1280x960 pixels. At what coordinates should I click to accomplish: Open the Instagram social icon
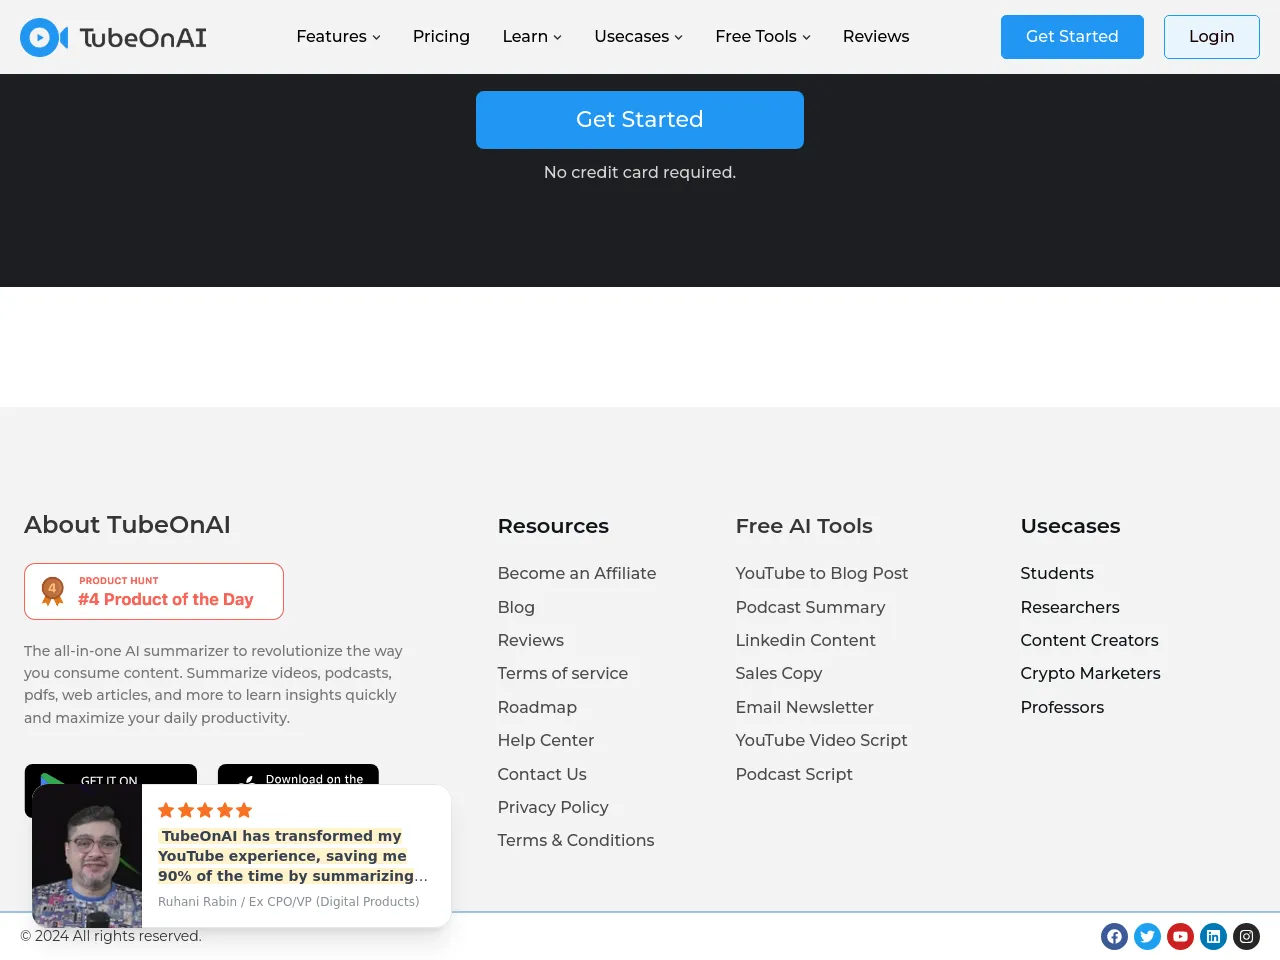click(x=1246, y=936)
